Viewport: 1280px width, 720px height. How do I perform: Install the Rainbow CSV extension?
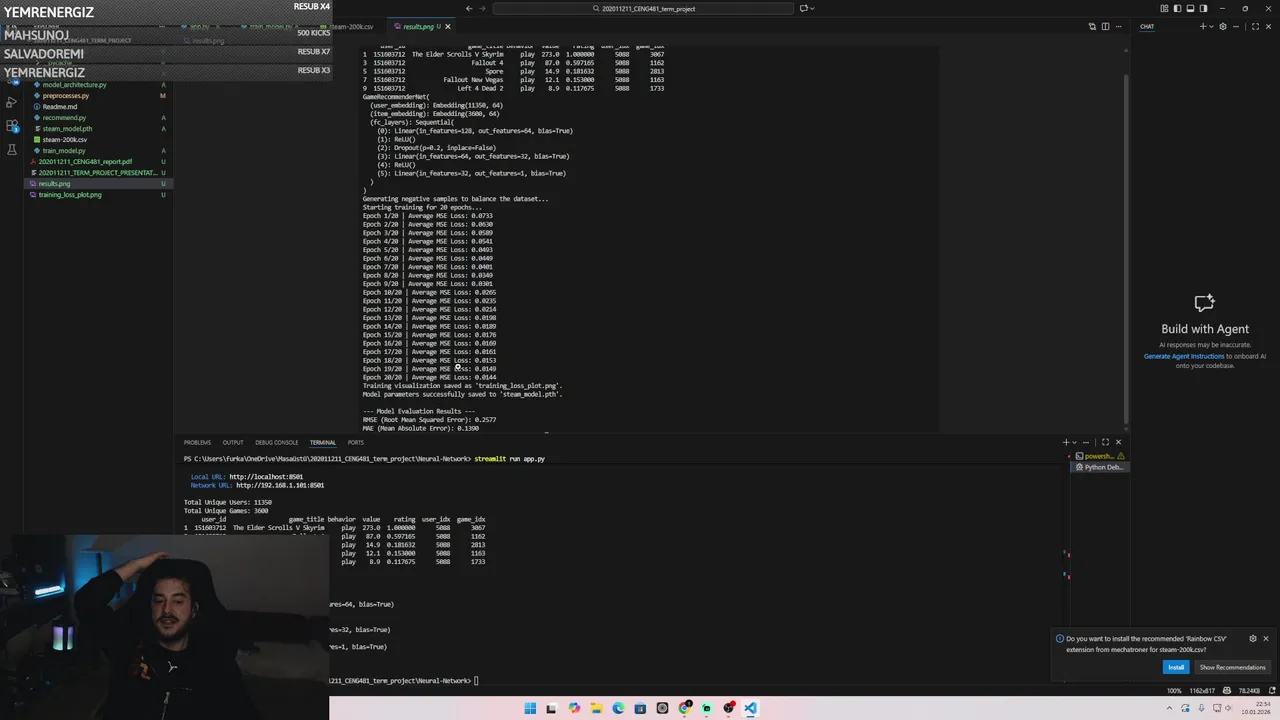1176,667
